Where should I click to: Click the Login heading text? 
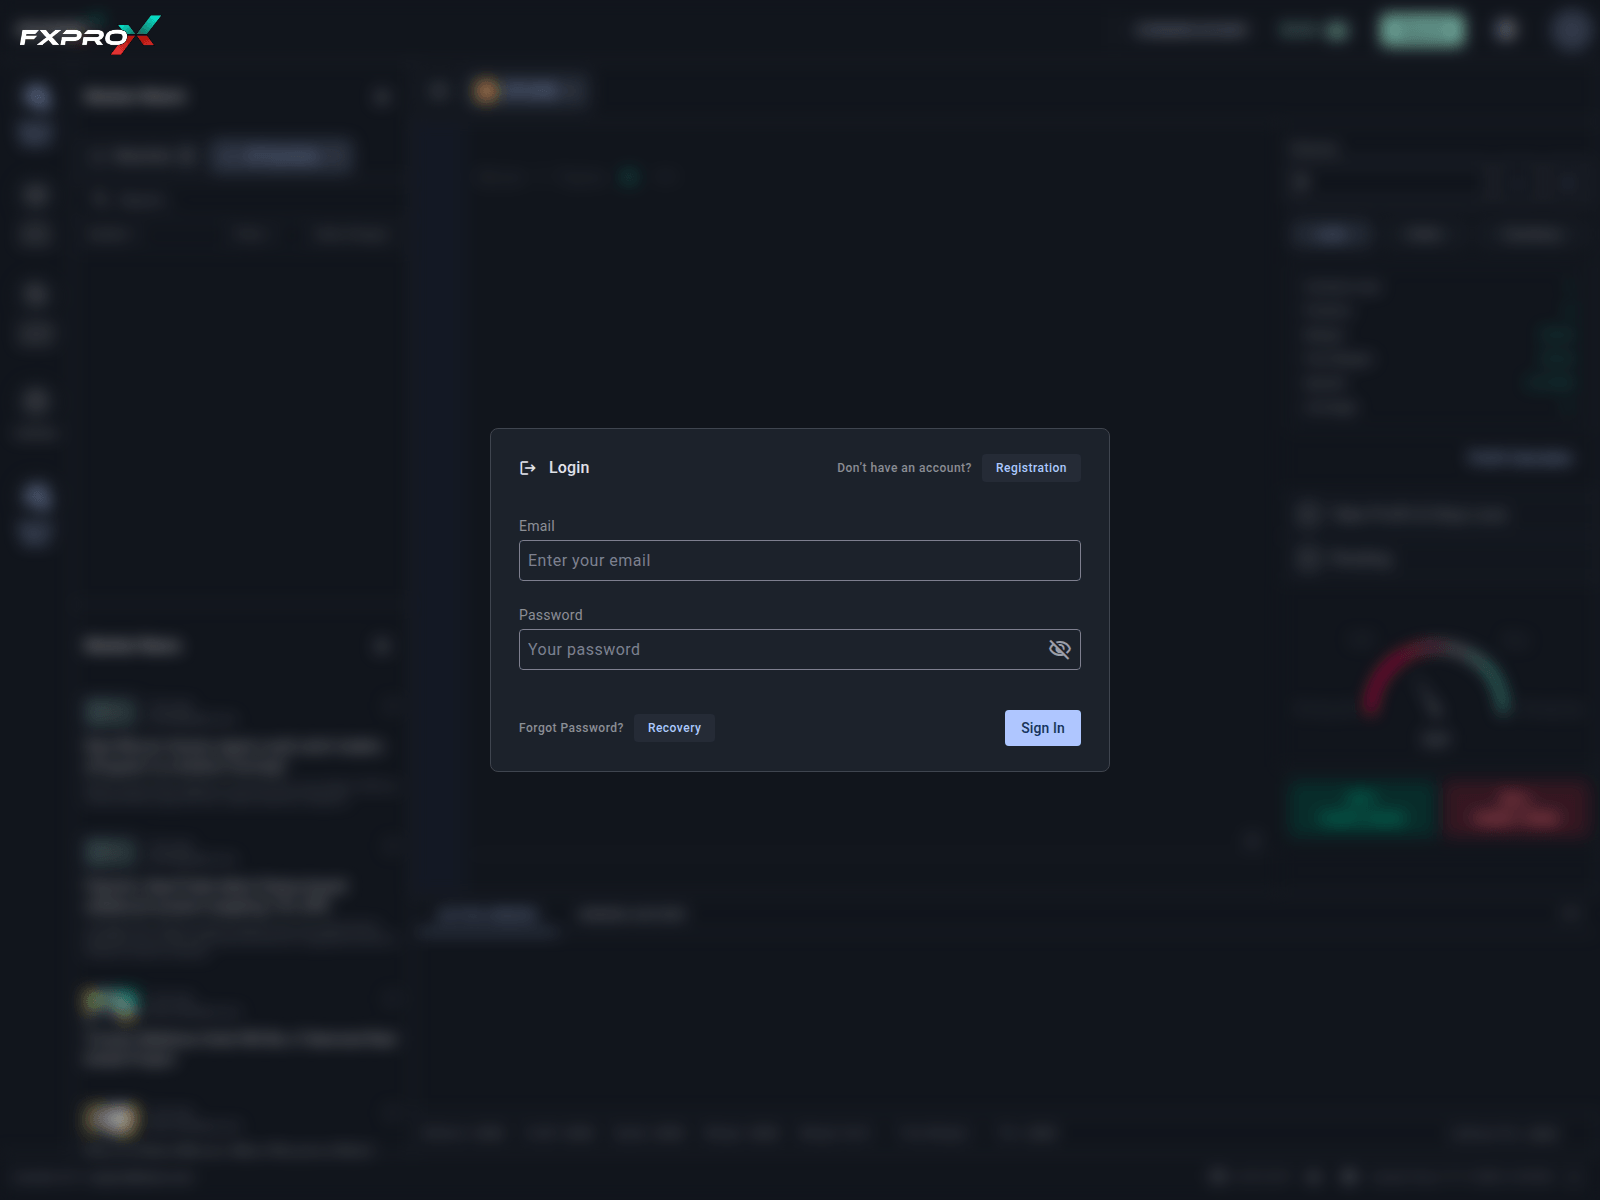[x=568, y=468]
